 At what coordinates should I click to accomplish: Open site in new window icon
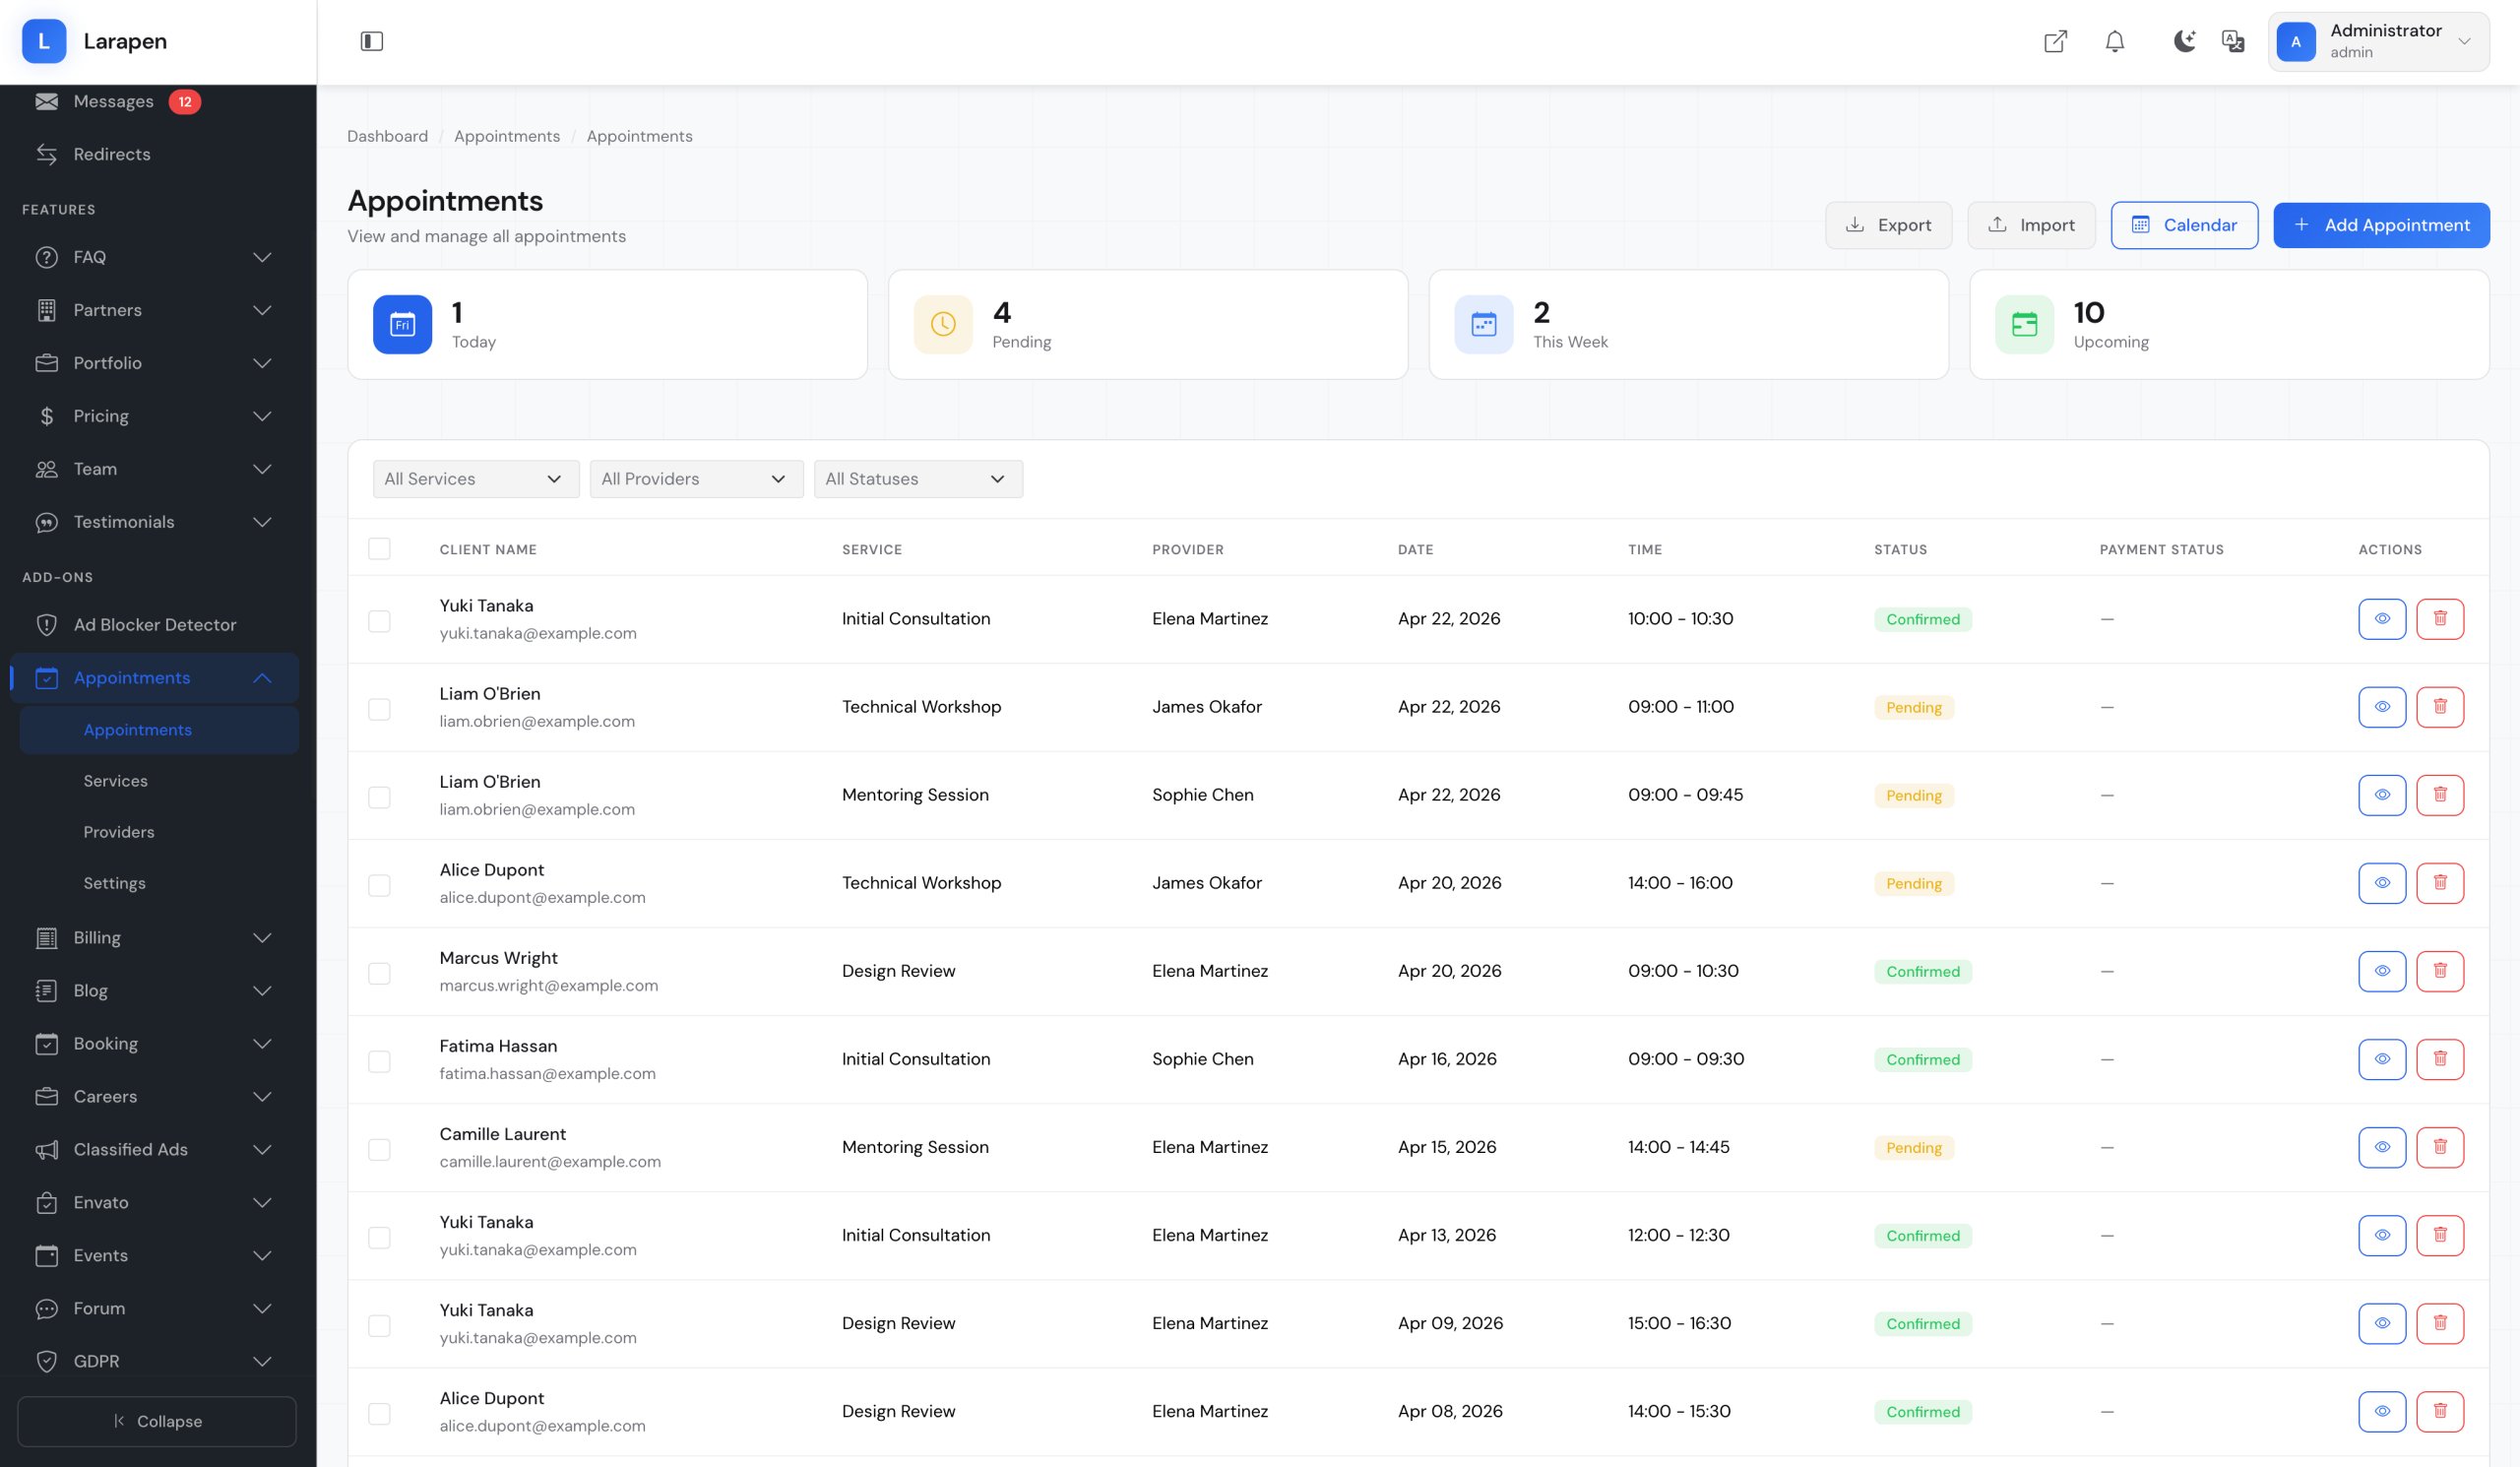(x=2055, y=41)
